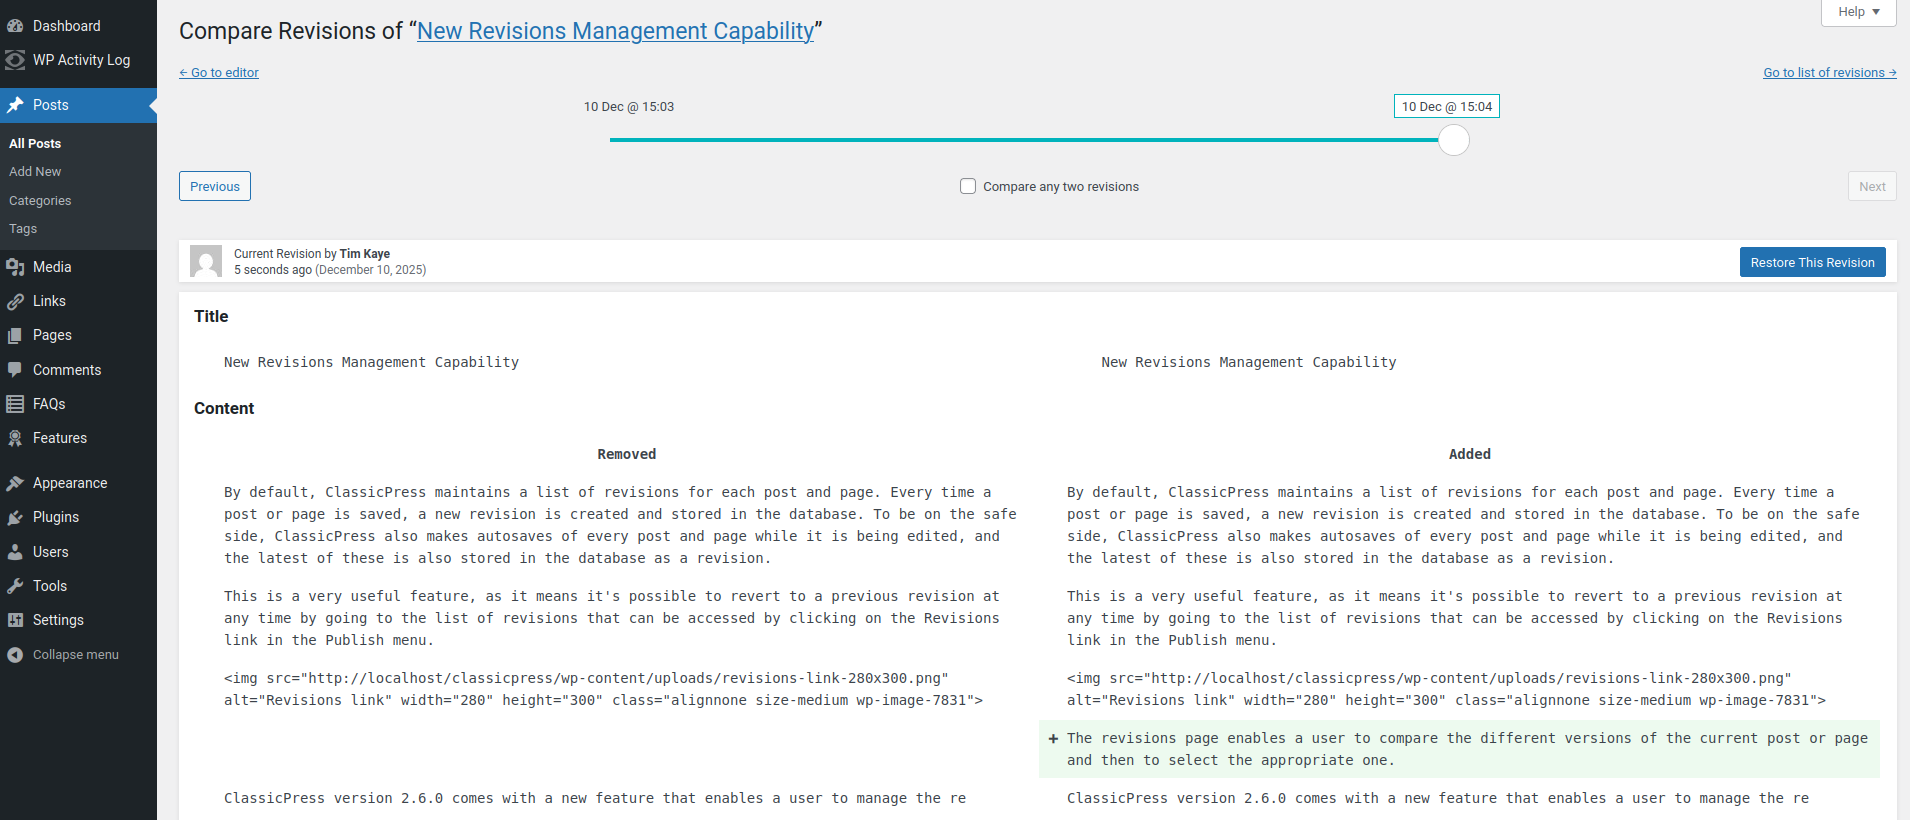Click the Appearance paintbrush icon
1910x820 pixels.
pos(15,483)
